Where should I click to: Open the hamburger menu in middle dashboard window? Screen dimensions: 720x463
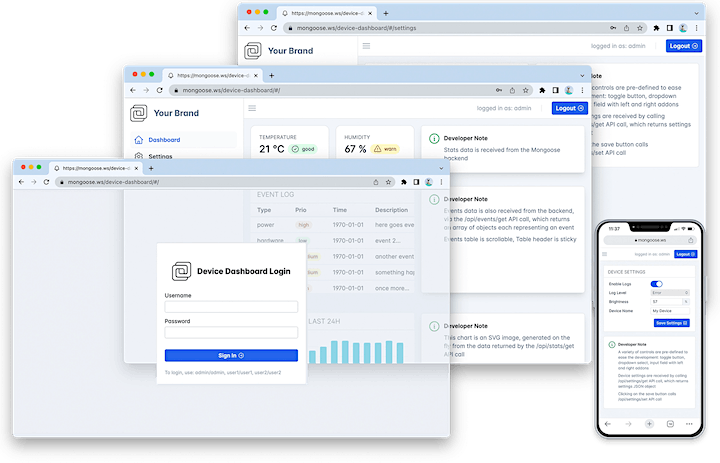(x=252, y=108)
